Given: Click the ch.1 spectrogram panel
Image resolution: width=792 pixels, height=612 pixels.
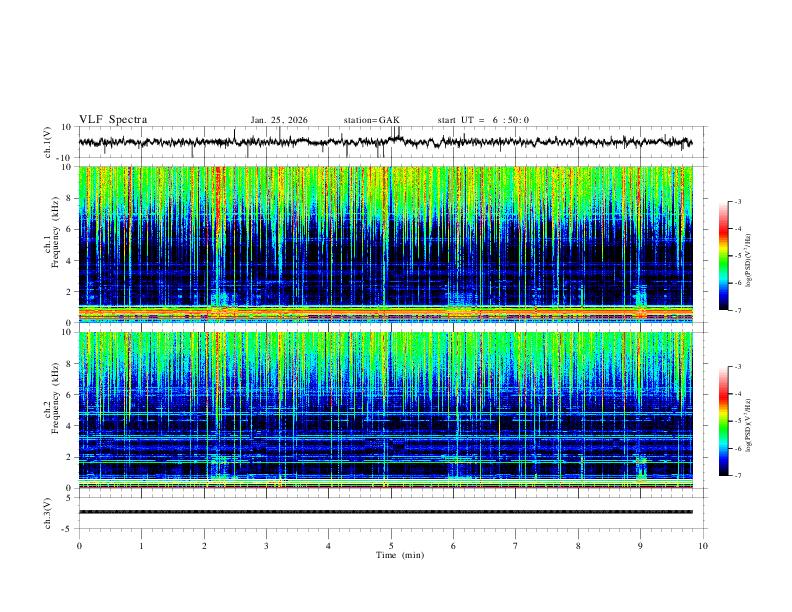Looking at the screenshot, I should click(385, 244).
